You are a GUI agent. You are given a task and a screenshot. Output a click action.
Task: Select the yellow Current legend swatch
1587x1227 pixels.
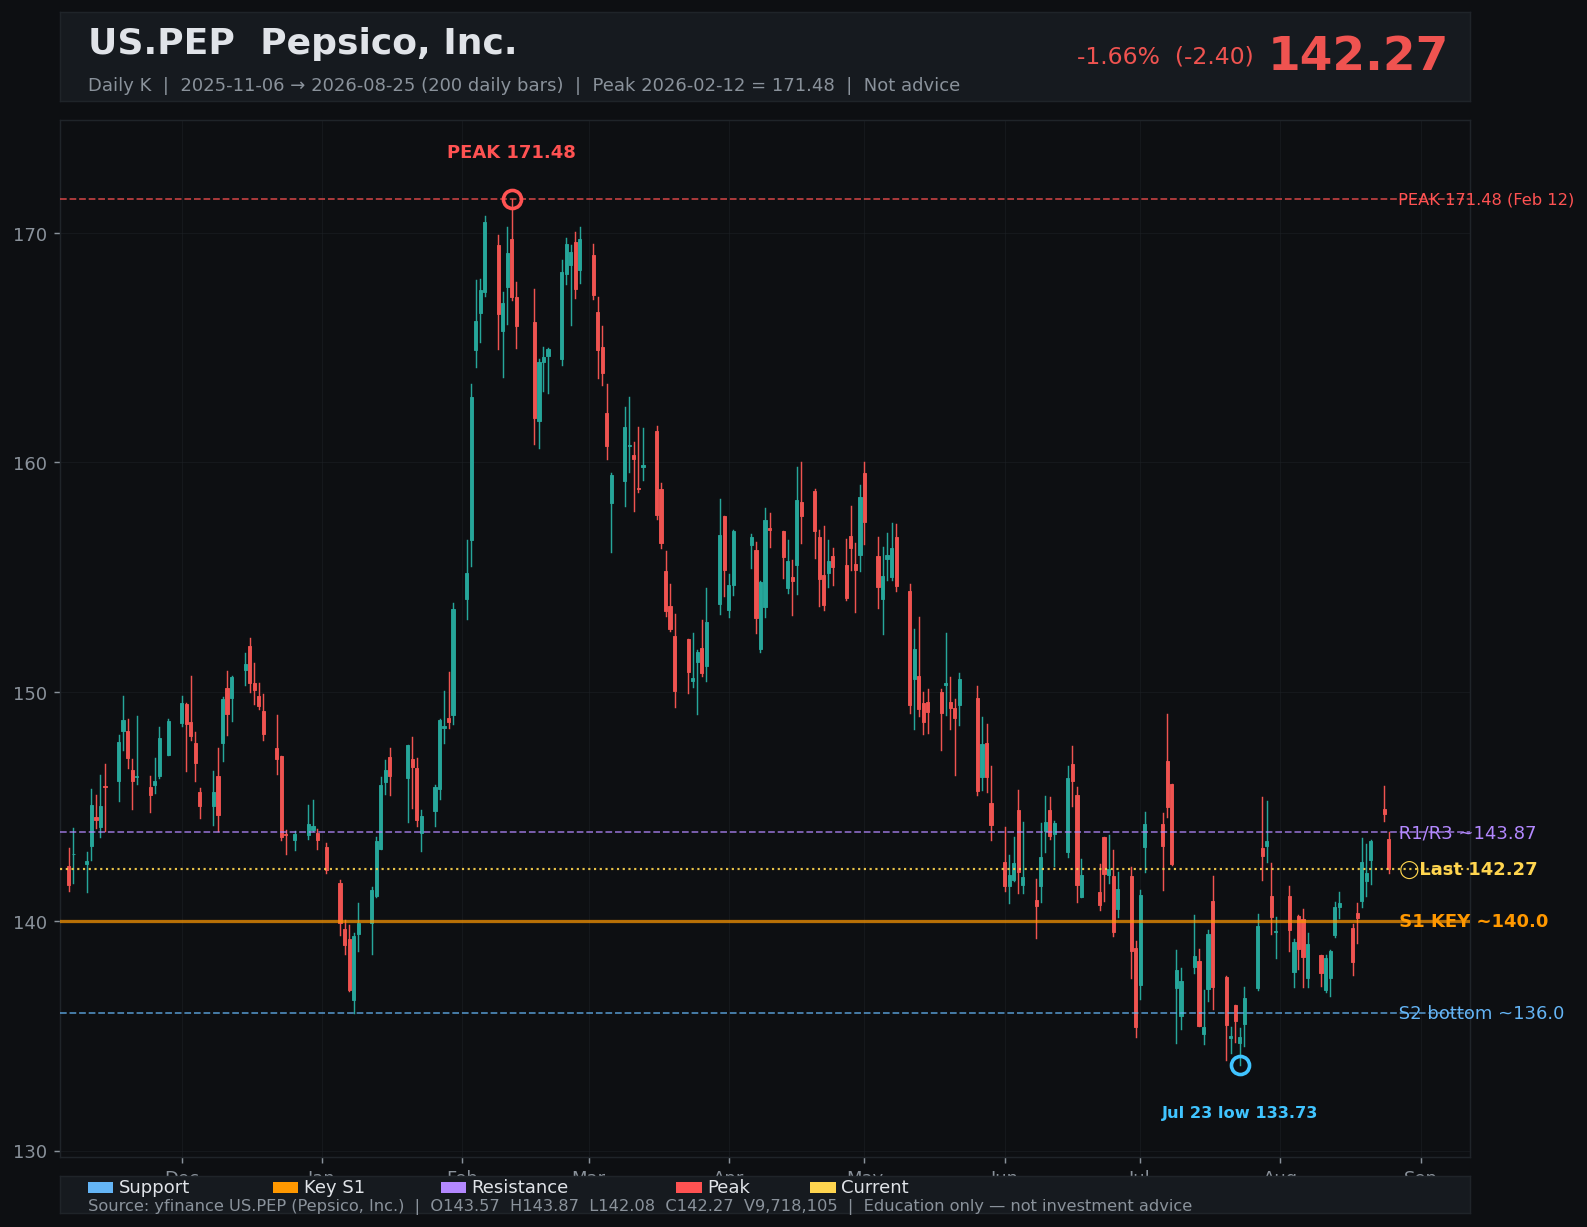(x=822, y=1187)
